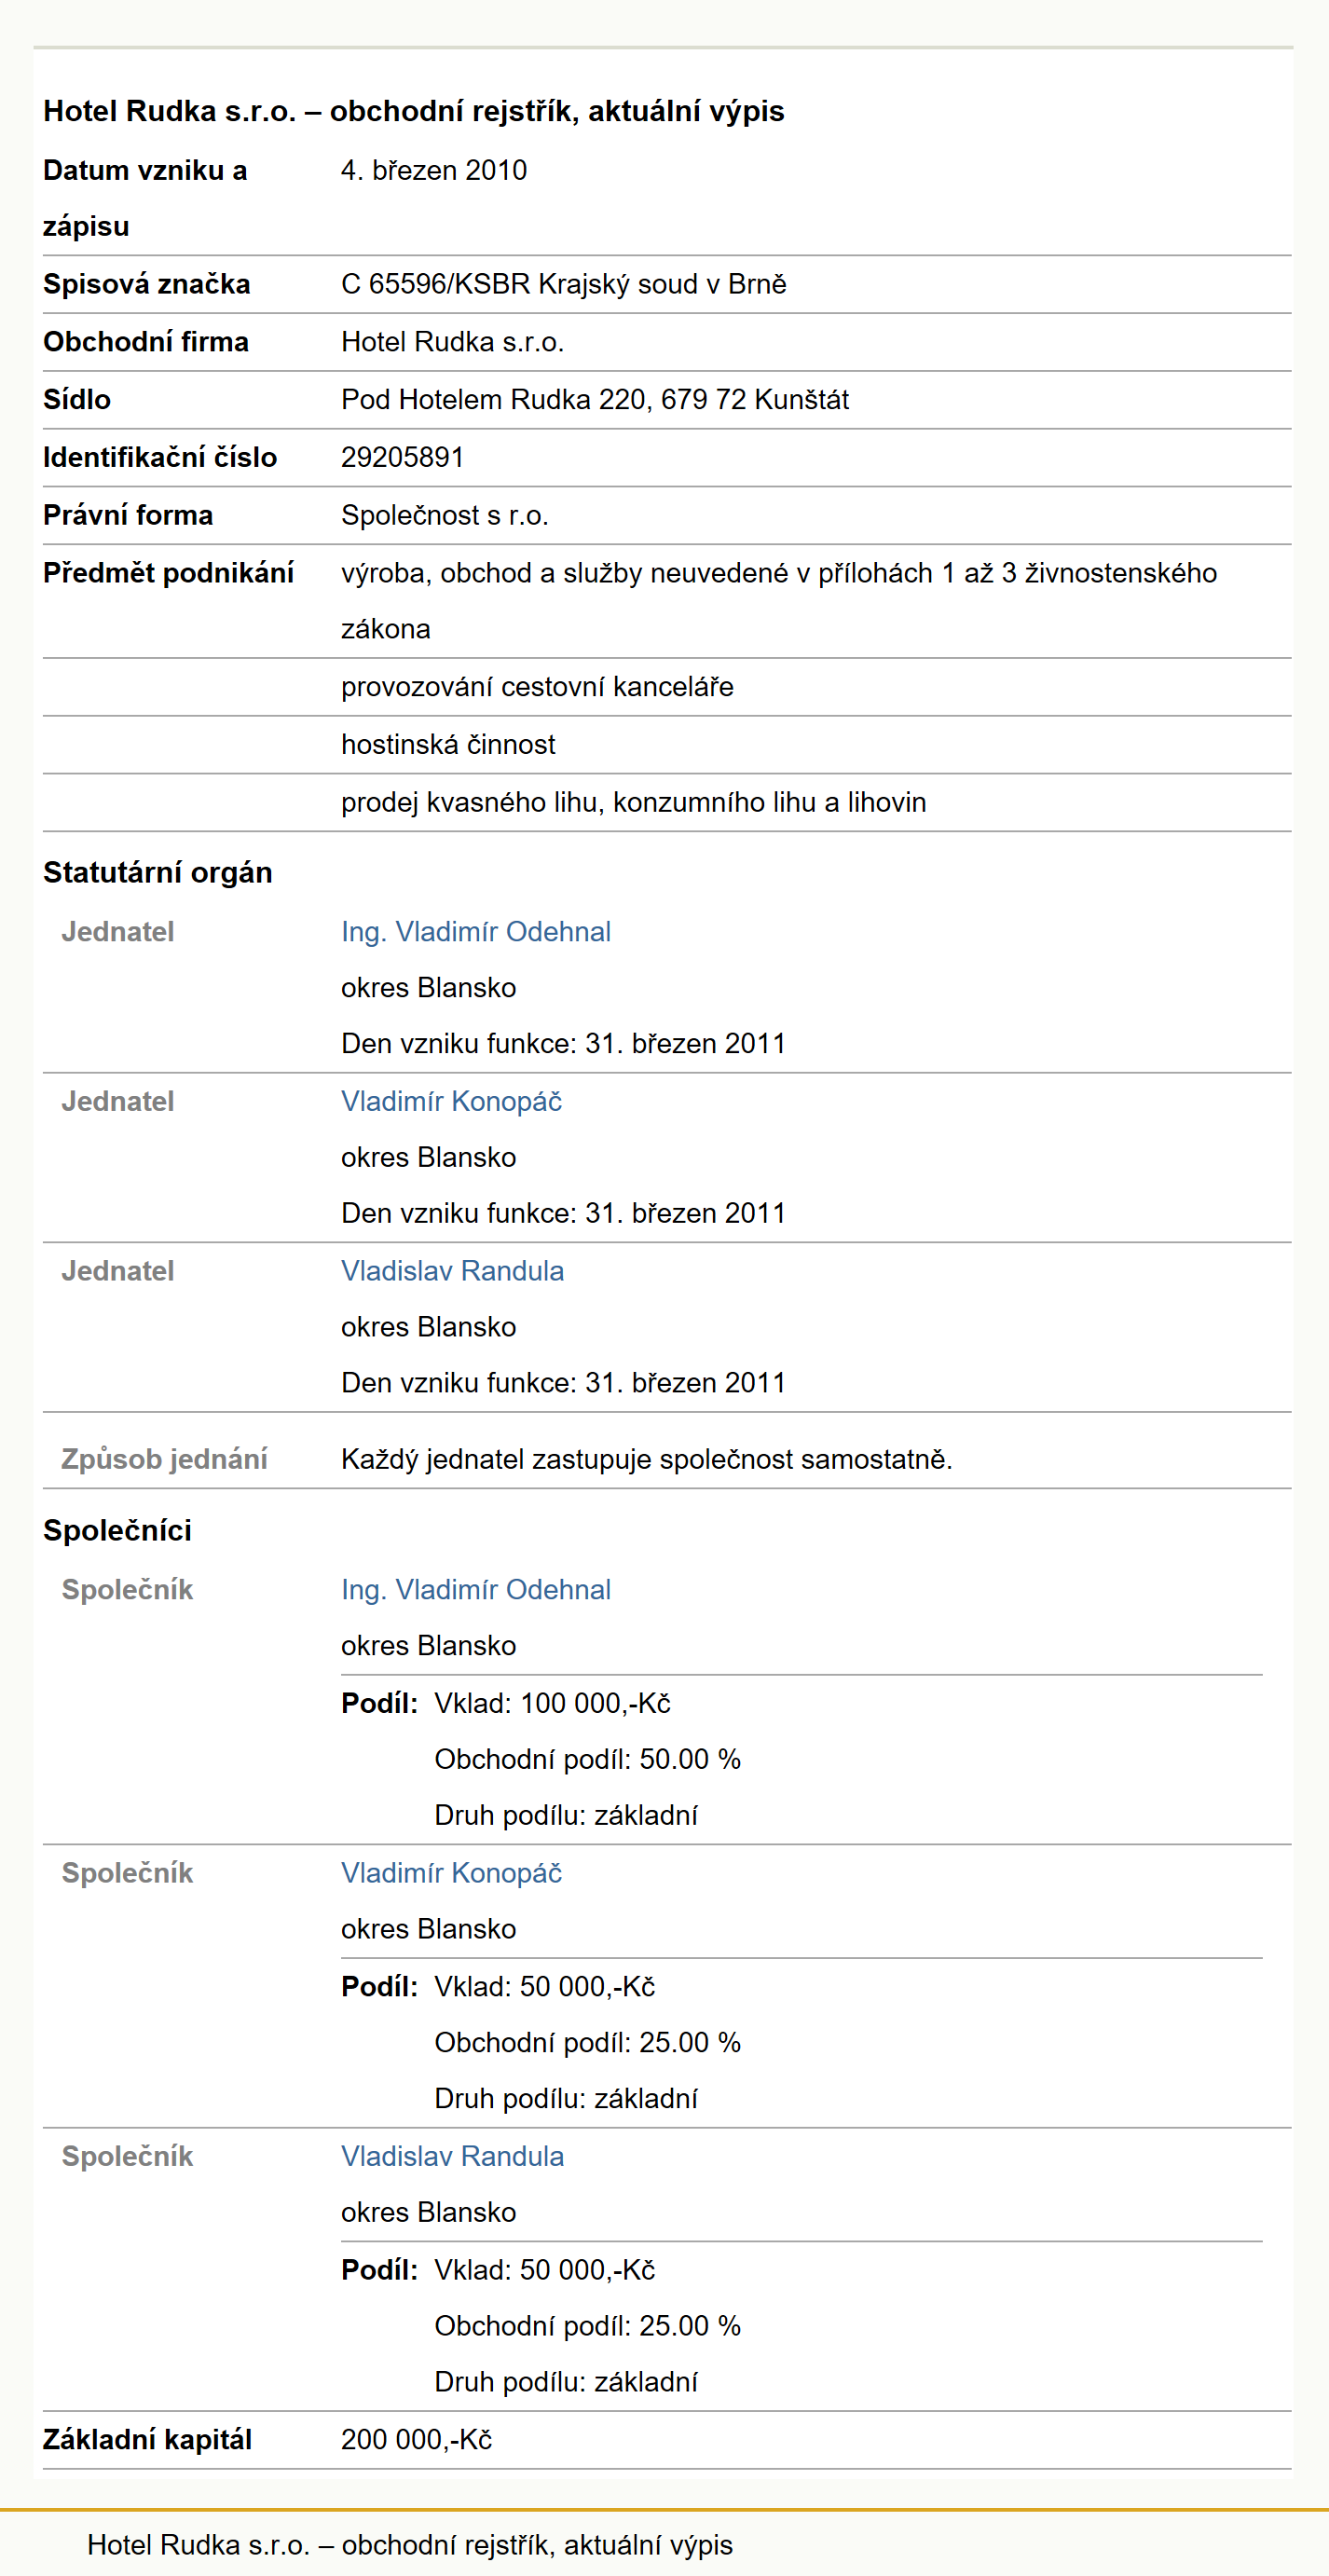The image size is (1329, 2576).
Task: Click the Statutární orgán section heading
Action: click(x=158, y=873)
